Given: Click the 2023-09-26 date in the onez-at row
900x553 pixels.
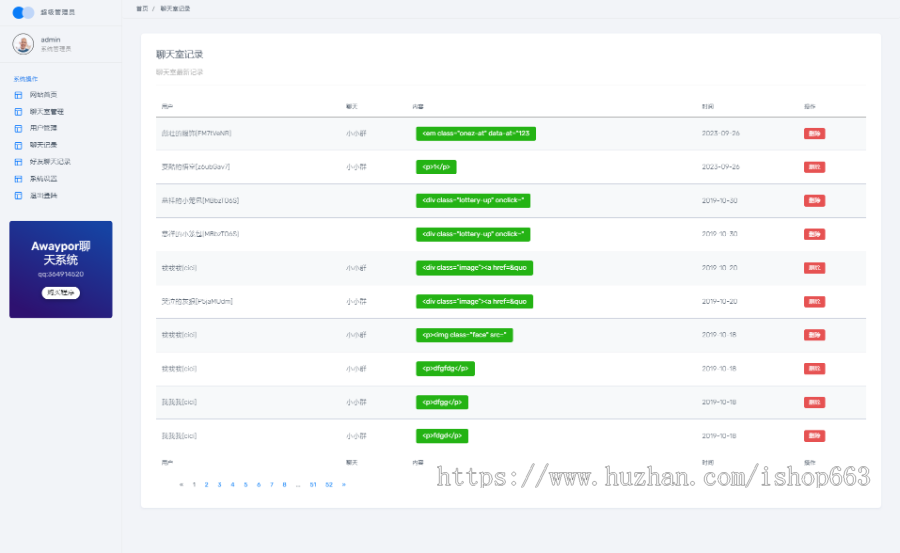Looking at the screenshot, I should pyautogui.click(x=721, y=133).
